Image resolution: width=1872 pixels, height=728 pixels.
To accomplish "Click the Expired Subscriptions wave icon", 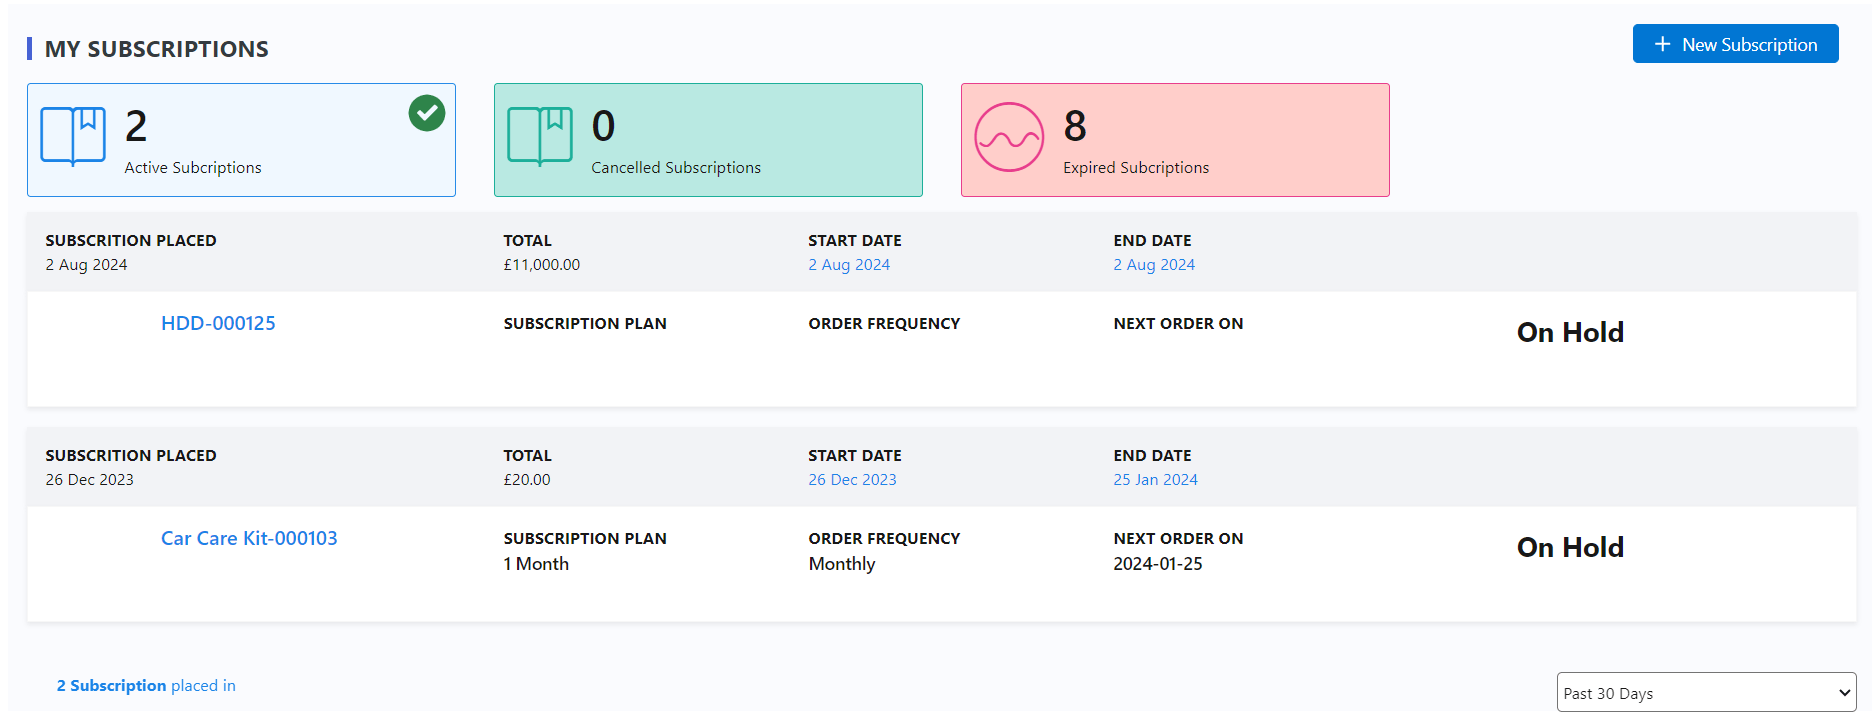I will pos(1009,138).
